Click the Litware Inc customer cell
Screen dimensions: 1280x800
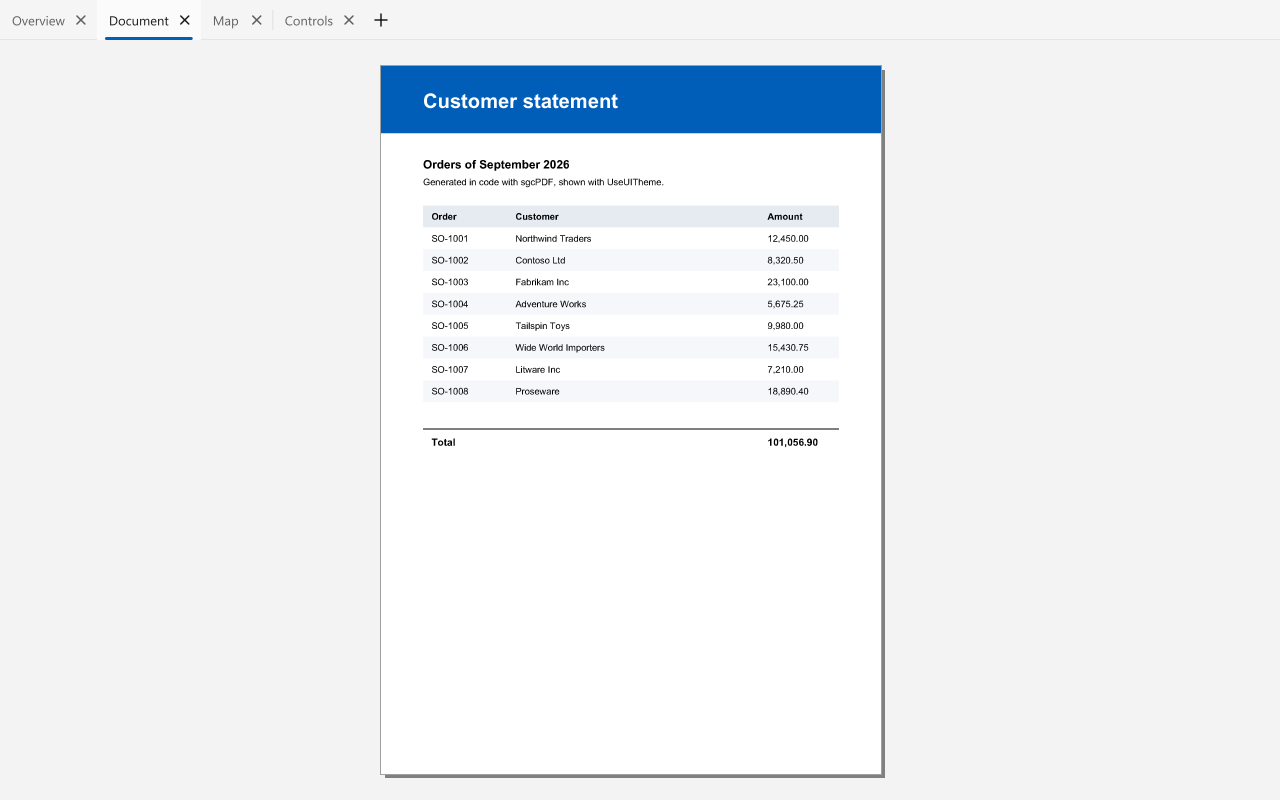coord(538,371)
